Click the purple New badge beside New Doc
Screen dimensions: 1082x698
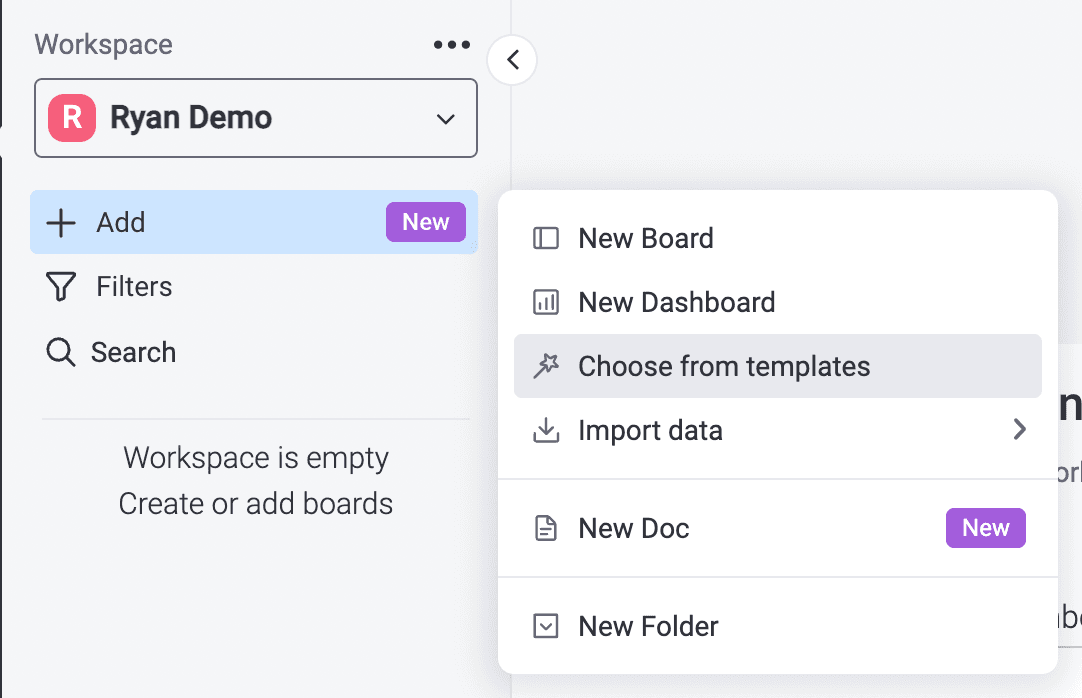(x=985, y=528)
